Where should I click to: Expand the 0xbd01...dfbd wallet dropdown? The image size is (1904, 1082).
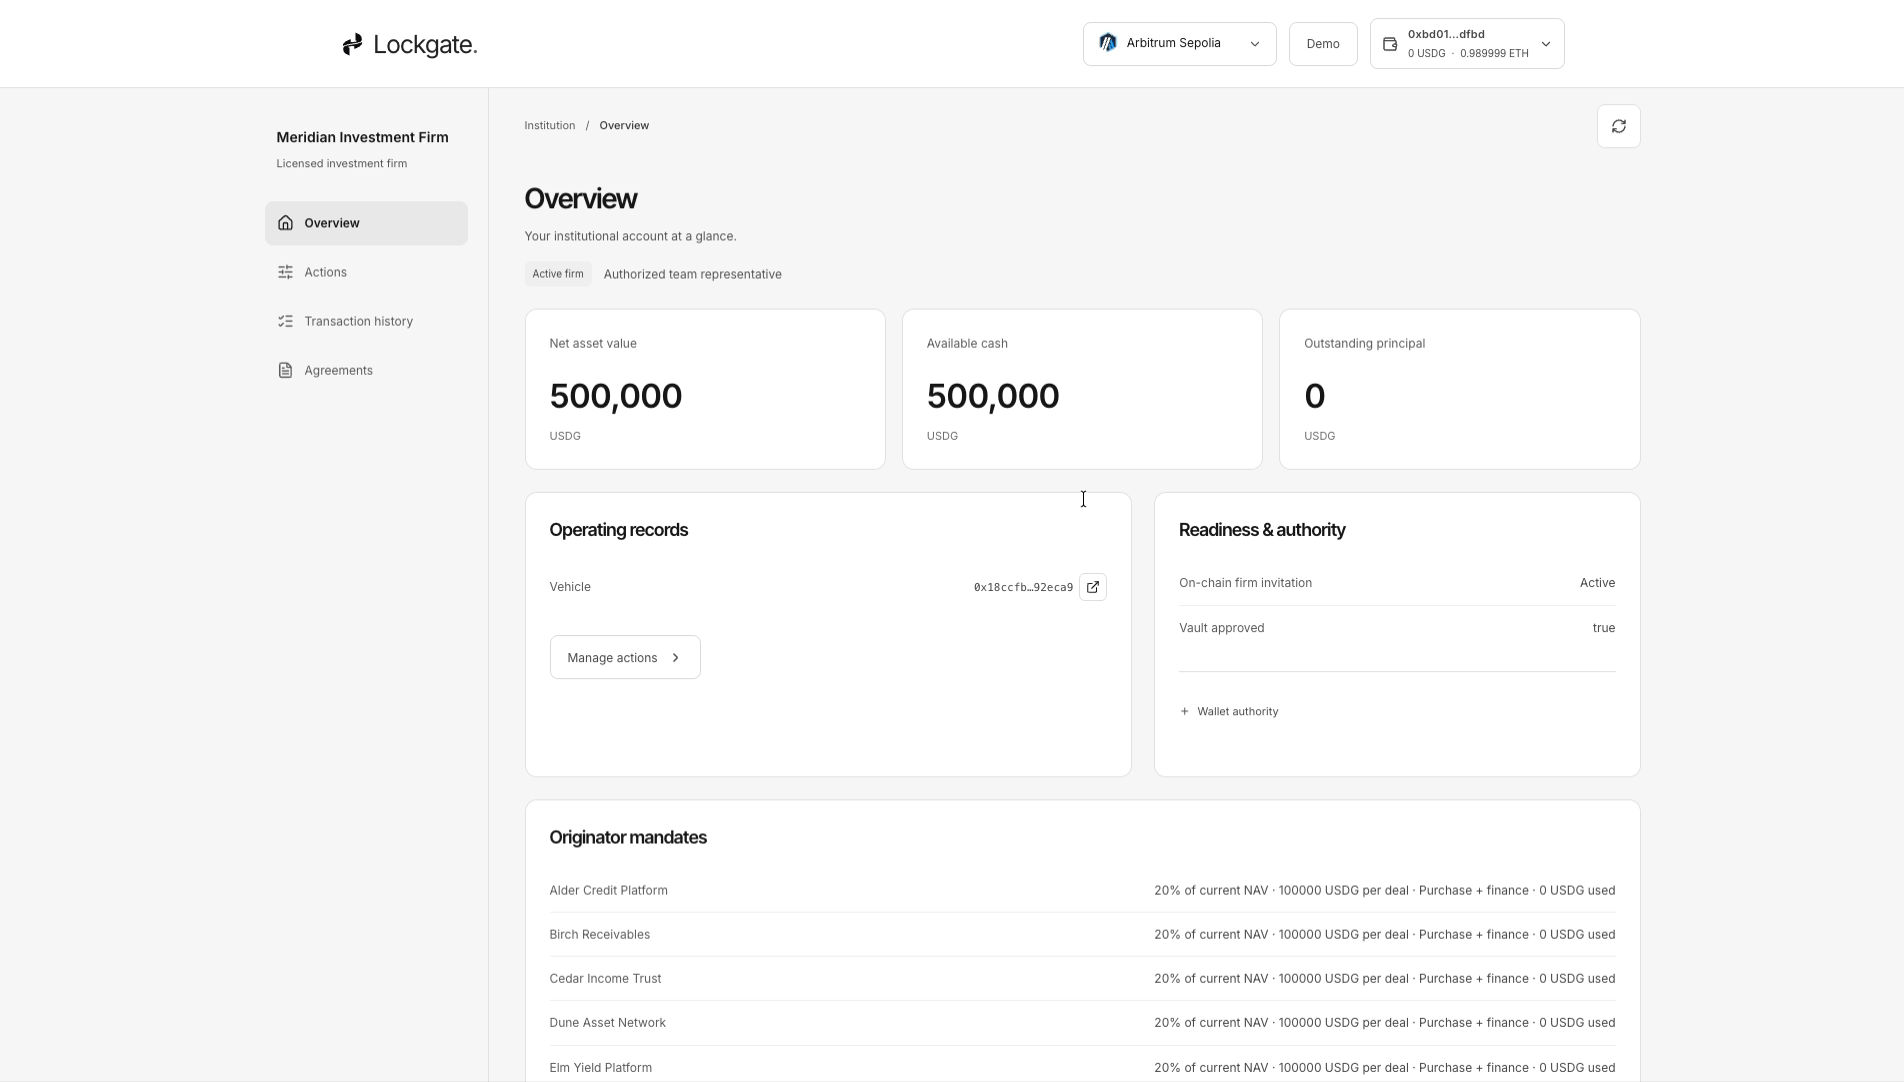(x=1466, y=44)
